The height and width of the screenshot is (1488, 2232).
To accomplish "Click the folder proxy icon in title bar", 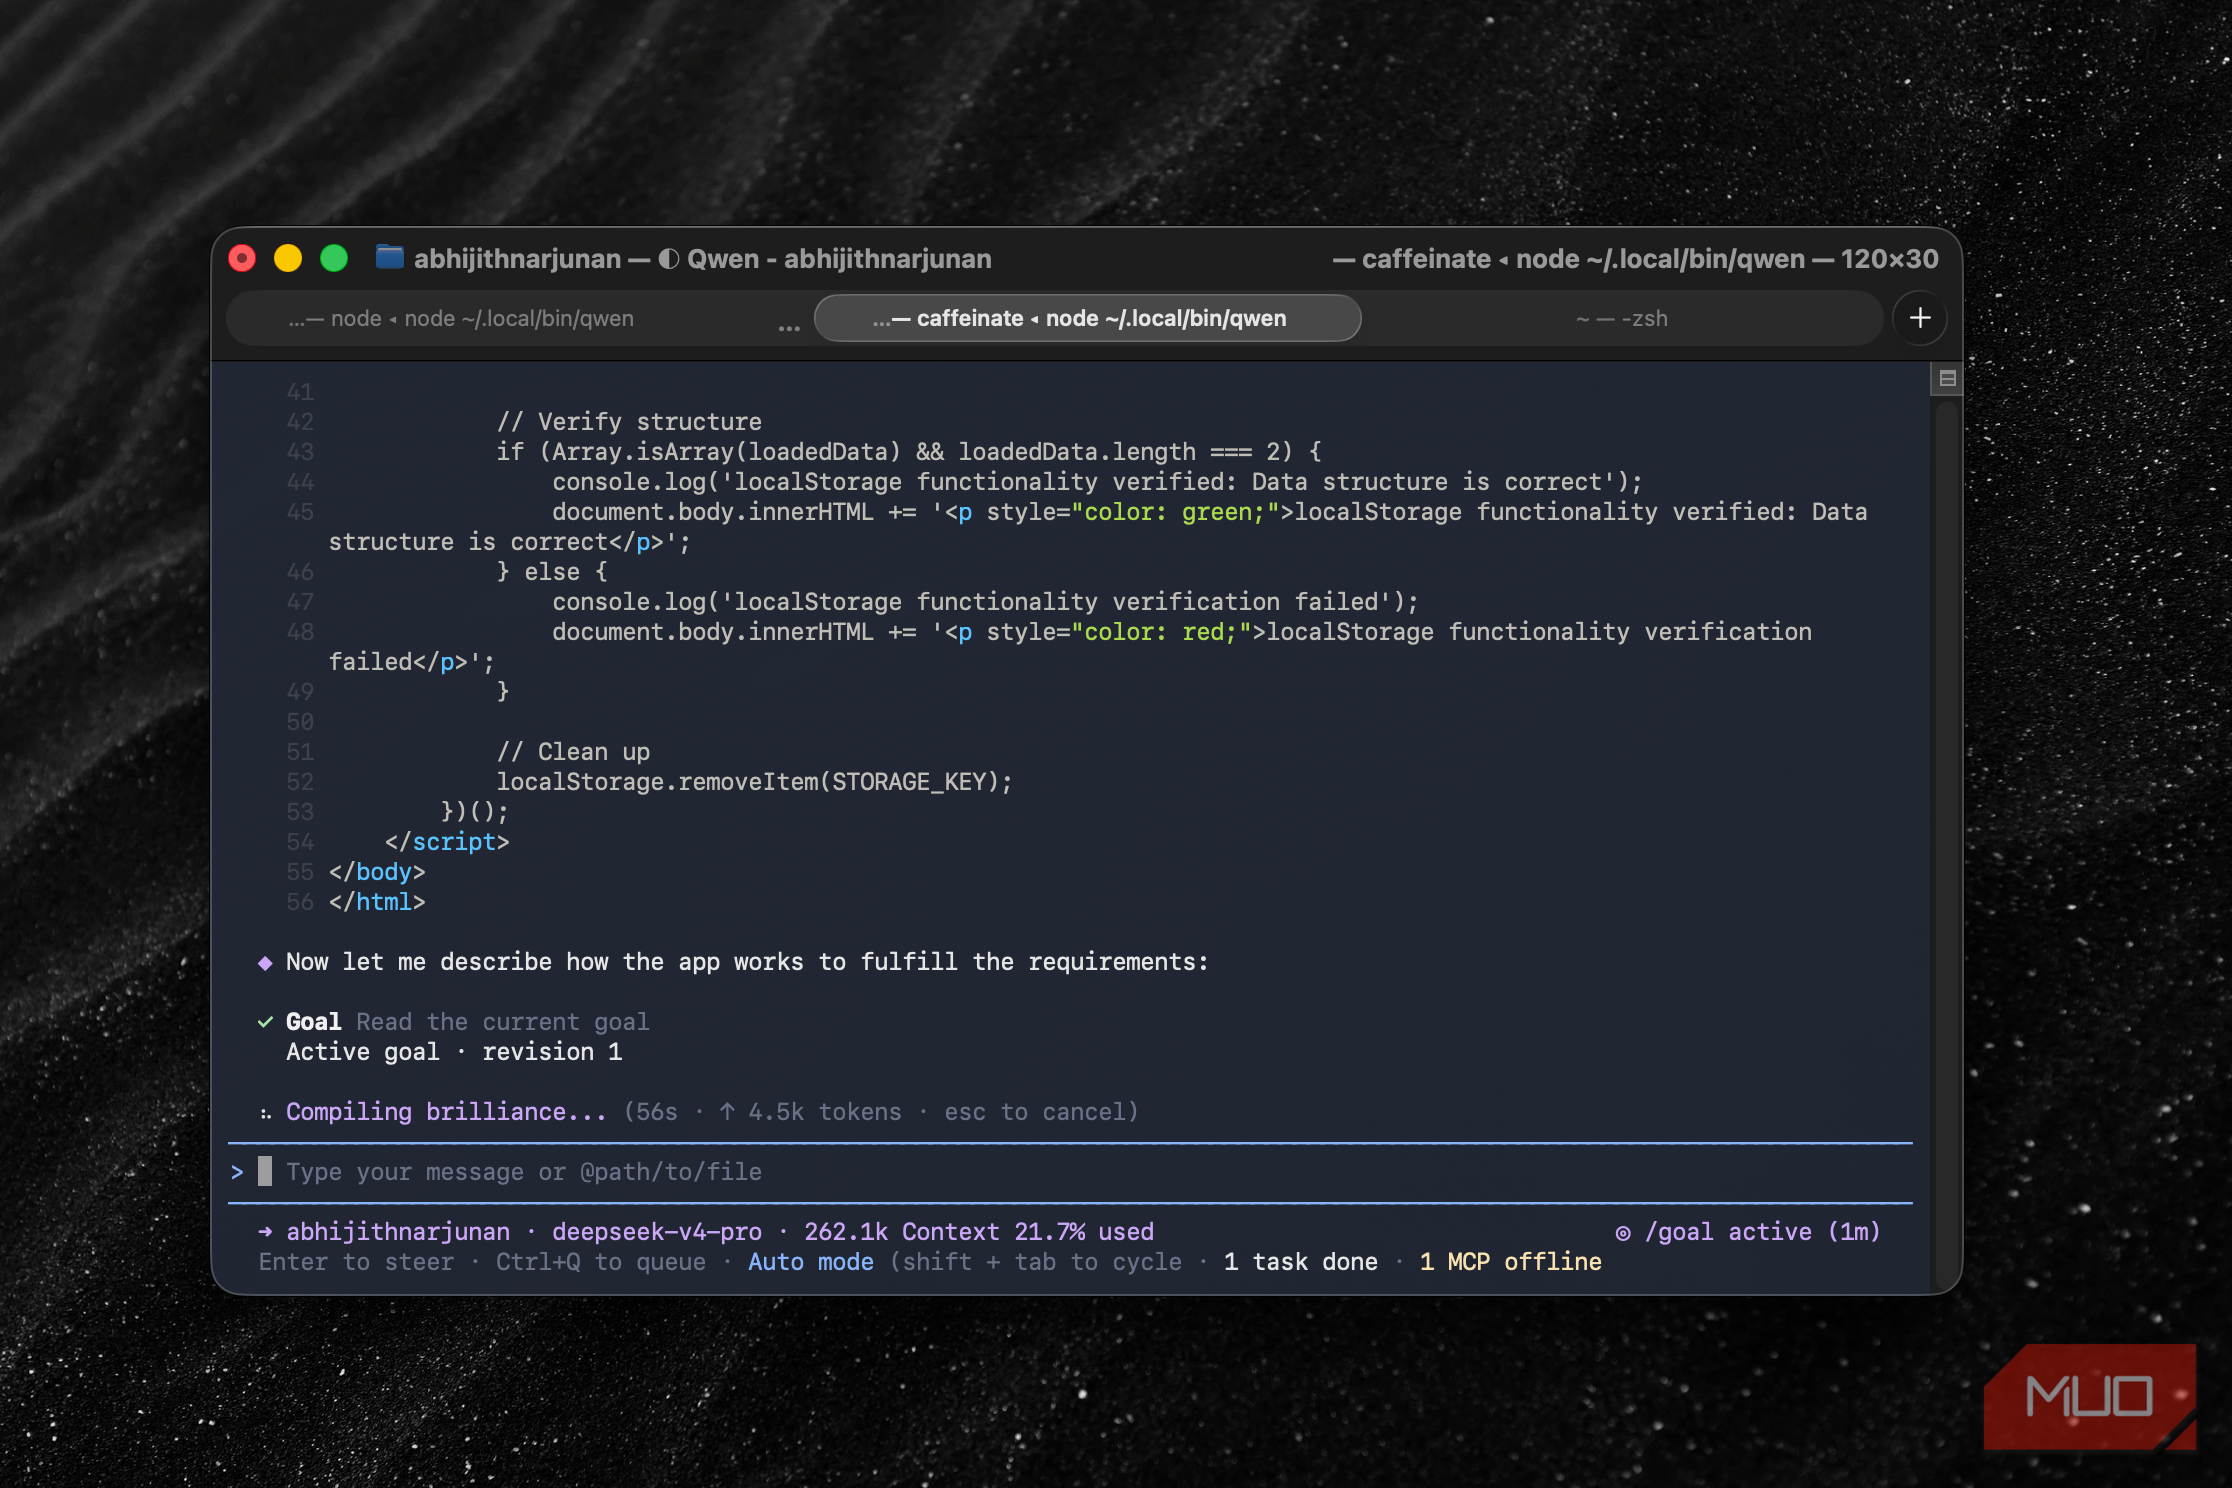I will 389,258.
